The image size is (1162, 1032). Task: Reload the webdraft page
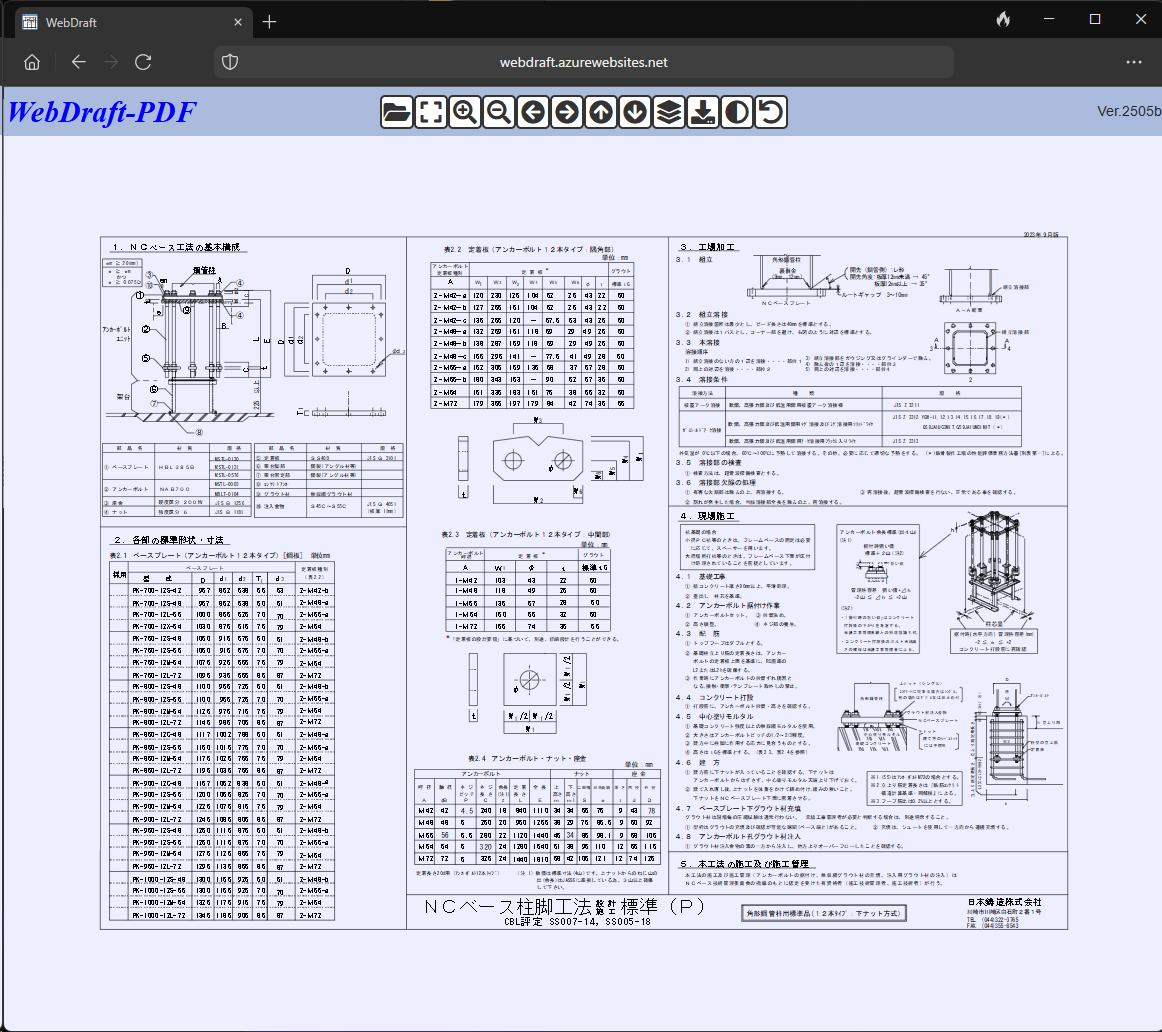click(x=143, y=62)
